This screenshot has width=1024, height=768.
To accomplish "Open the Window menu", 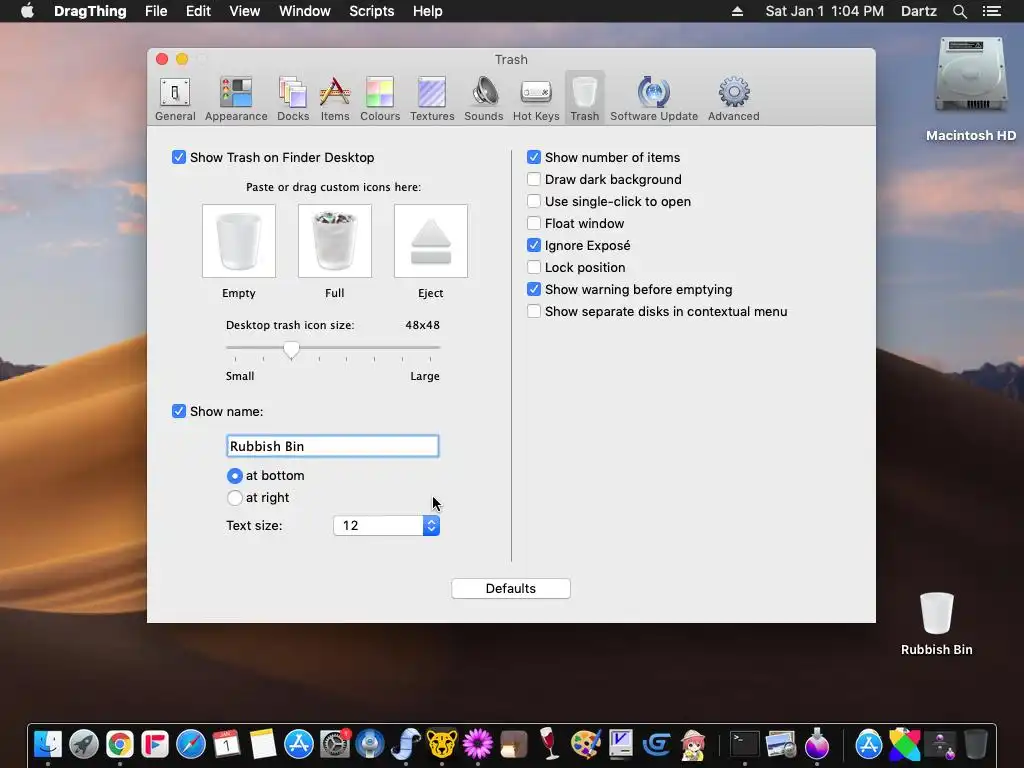I will coord(304,11).
